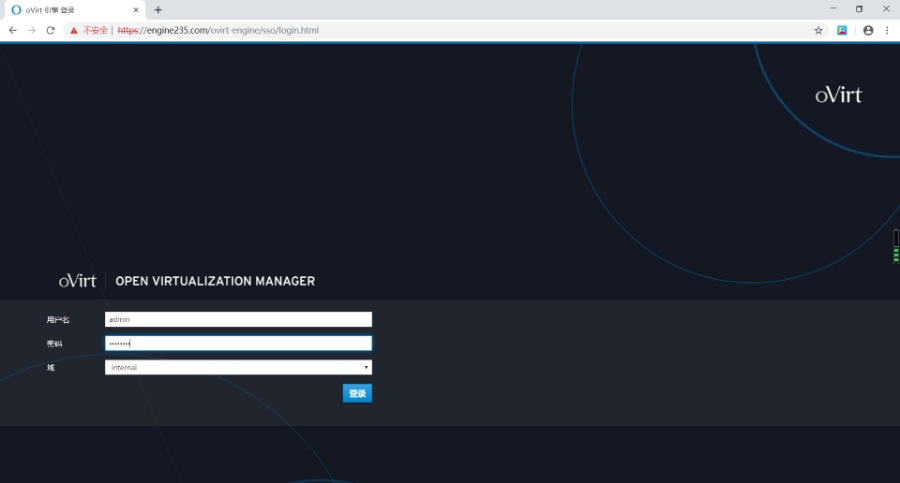Image resolution: width=900 pixels, height=483 pixels.
Task: Click the 不安全 security label
Action: tap(95, 30)
